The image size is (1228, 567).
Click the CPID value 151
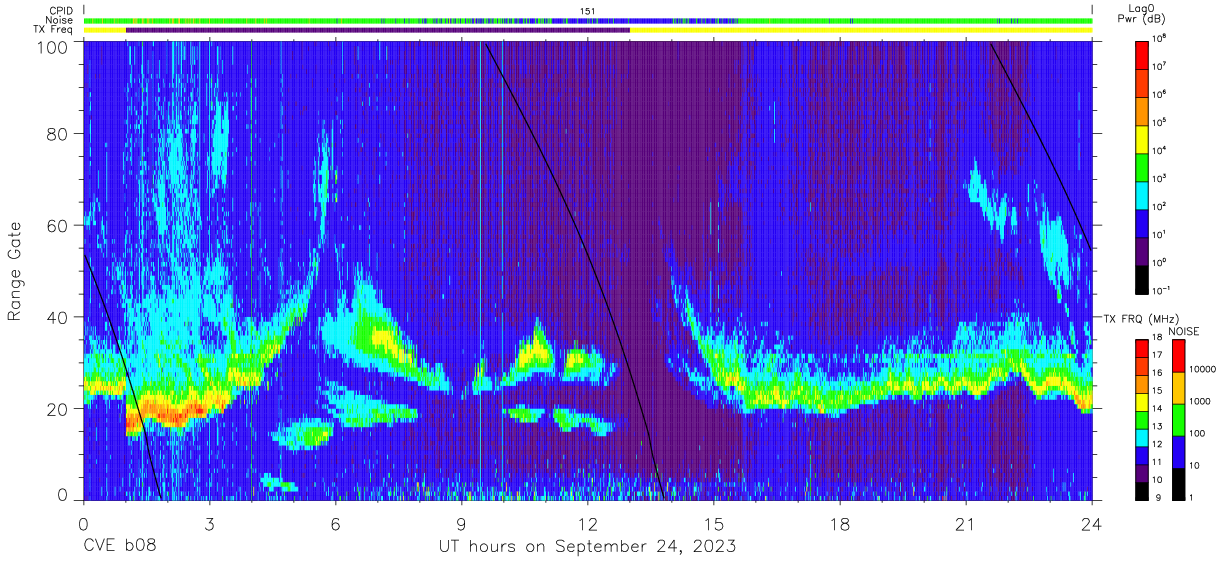point(587,11)
